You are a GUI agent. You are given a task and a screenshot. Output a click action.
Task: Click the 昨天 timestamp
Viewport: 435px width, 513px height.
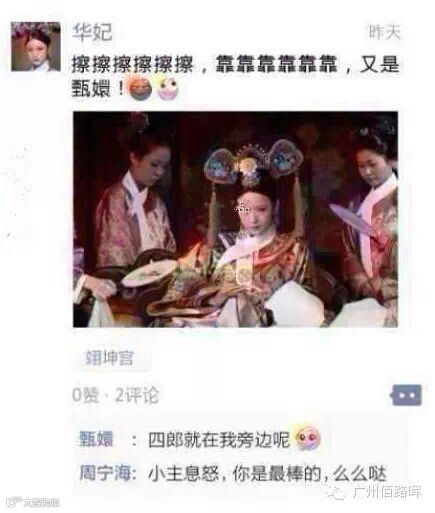coord(385,32)
